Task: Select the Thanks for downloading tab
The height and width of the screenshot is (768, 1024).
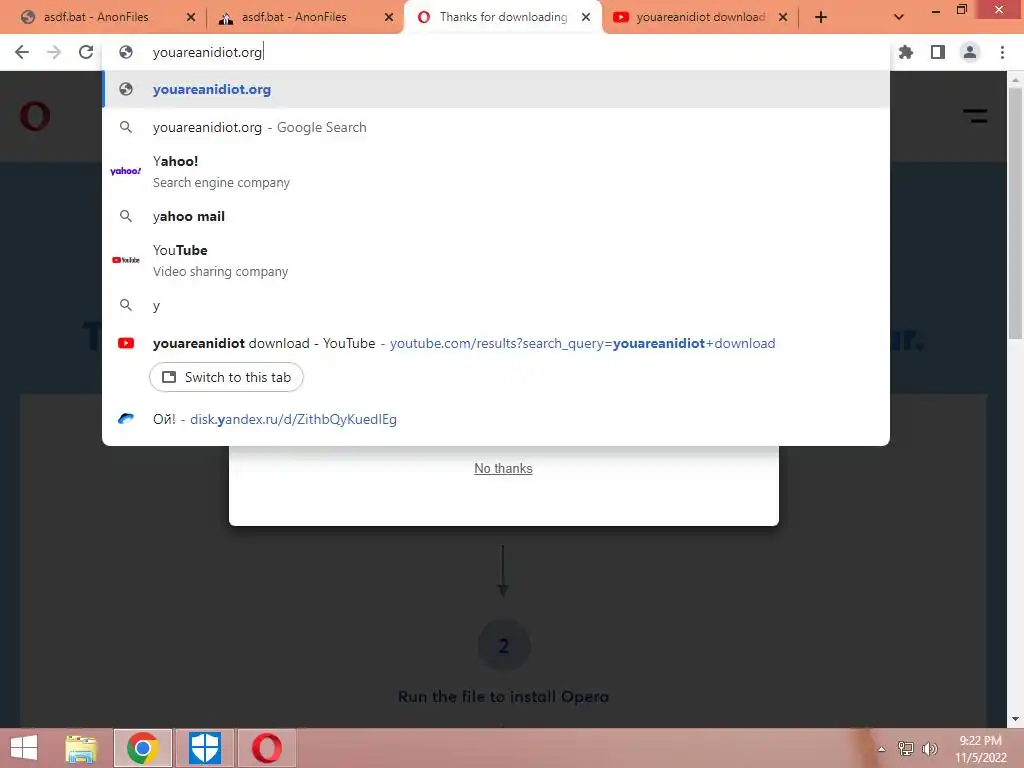Action: tap(503, 17)
